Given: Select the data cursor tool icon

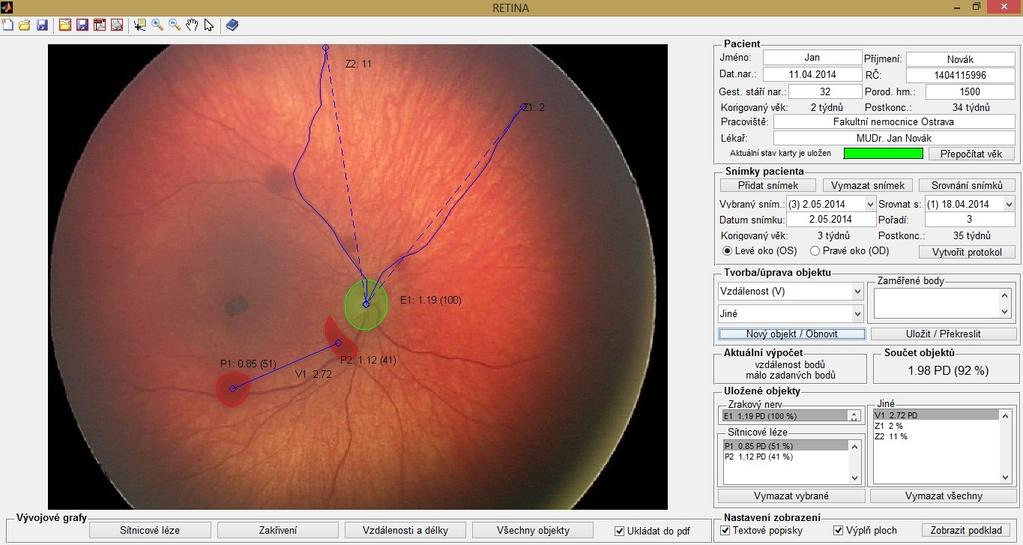Looking at the screenshot, I should coord(140,25).
